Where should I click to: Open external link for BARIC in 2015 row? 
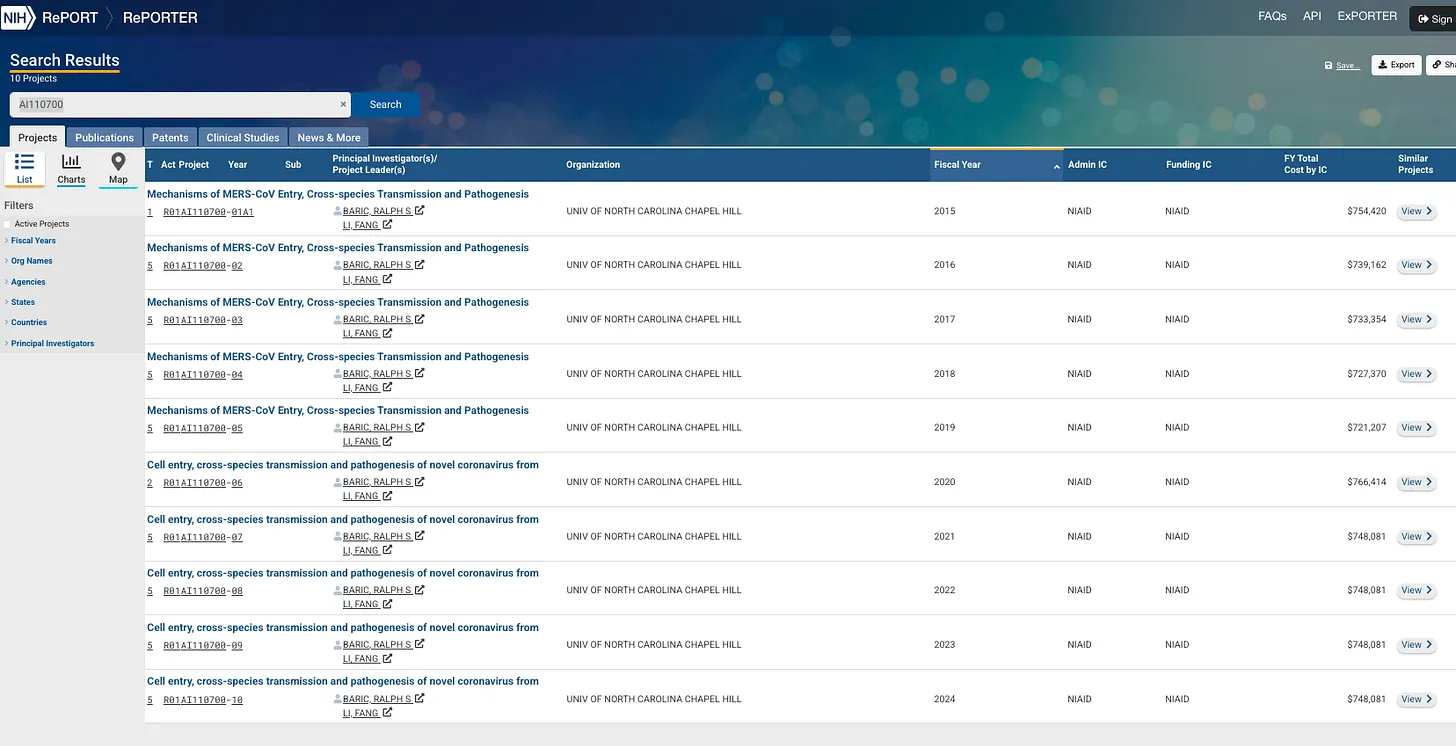pyautogui.click(x=420, y=210)
